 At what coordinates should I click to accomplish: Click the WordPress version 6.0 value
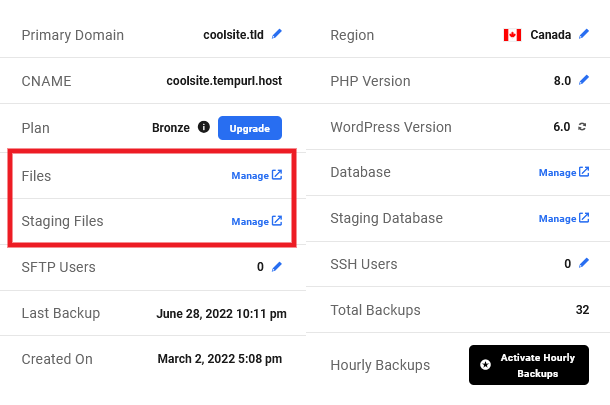tap(562, 126)
